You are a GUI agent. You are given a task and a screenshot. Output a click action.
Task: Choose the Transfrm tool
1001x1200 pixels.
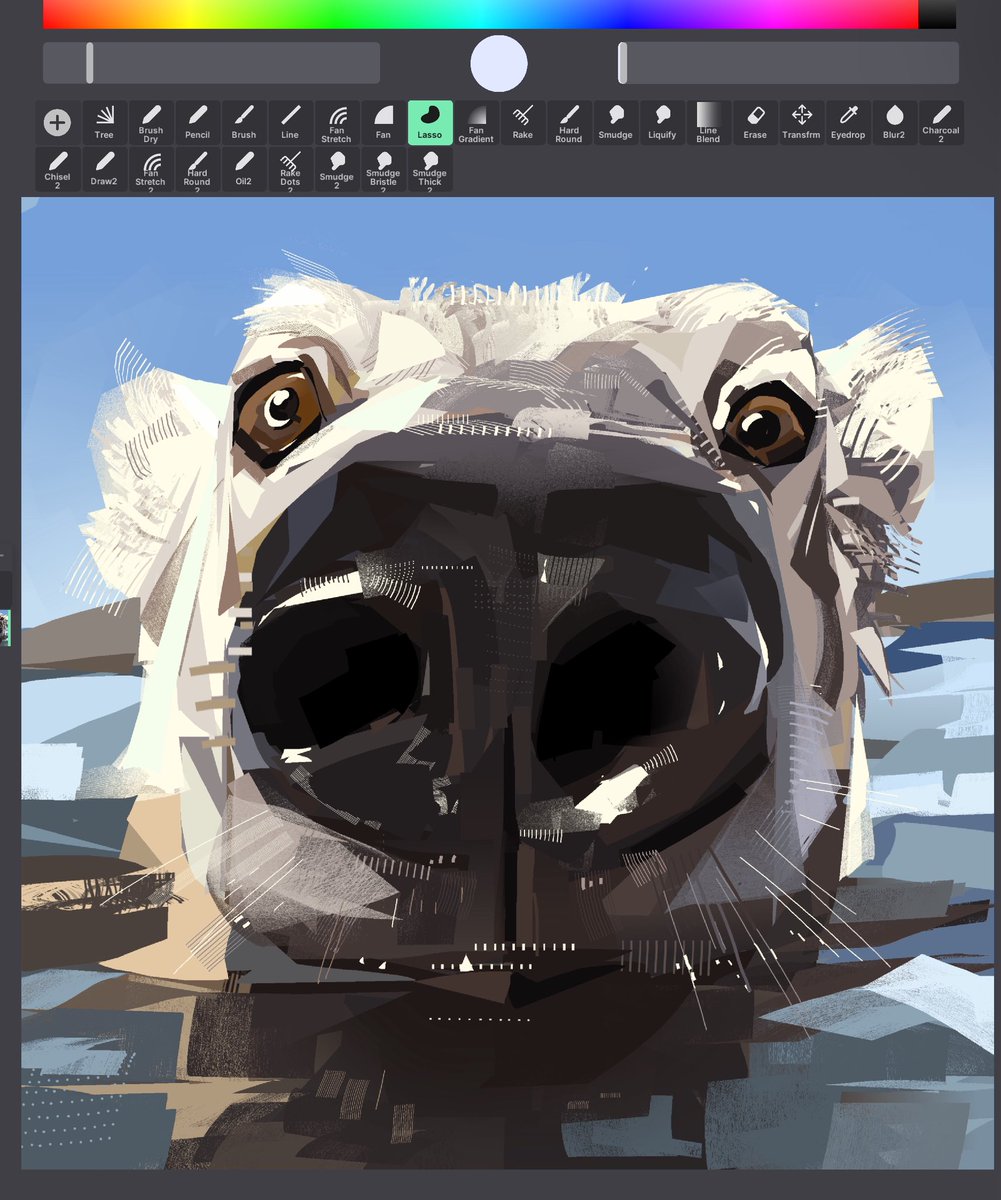pyautogui.click(x=800, y=122)
